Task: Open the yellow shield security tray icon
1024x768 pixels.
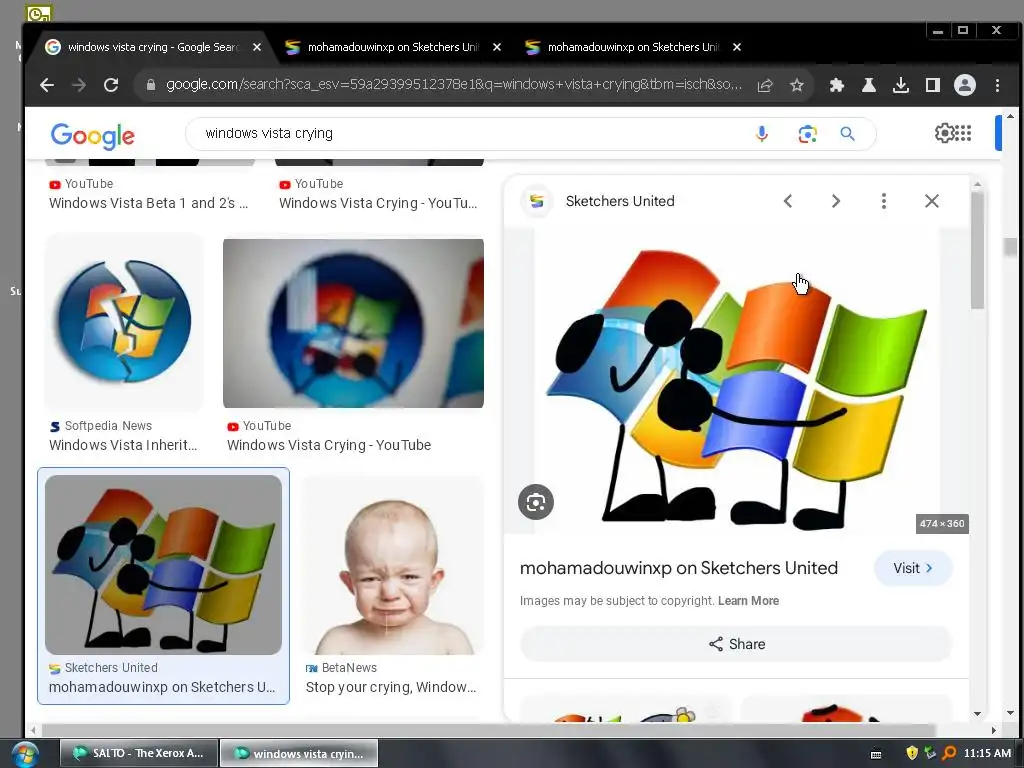Action: [x=912, y=753]
